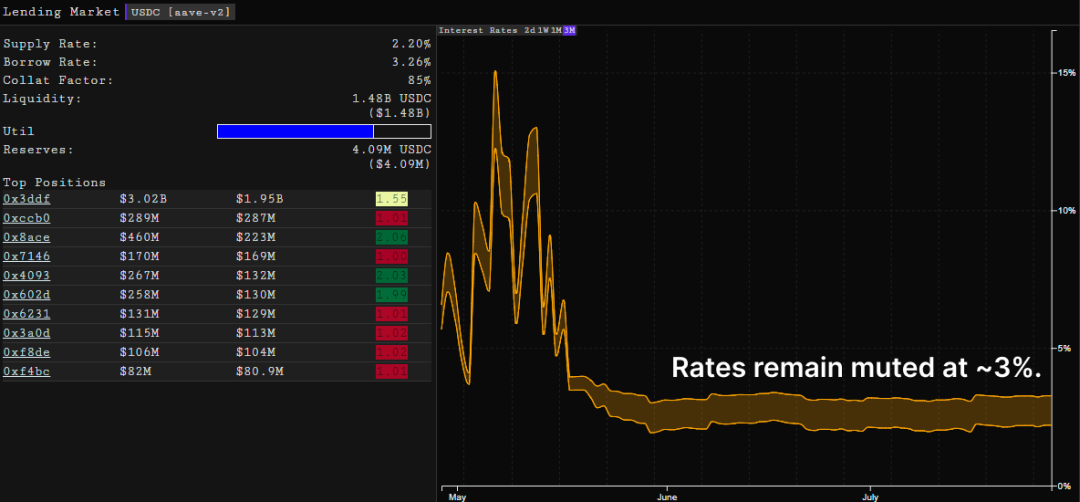Image resolution: width=1080 pixels, height=502 pixels.
Task: Click the yellow 1.55 health factor badge
Action: 392,199
